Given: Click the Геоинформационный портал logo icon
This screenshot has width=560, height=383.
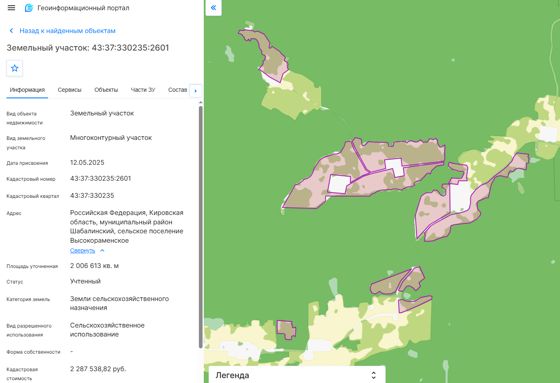Looking at the screenshot, I should pos(29,8).
